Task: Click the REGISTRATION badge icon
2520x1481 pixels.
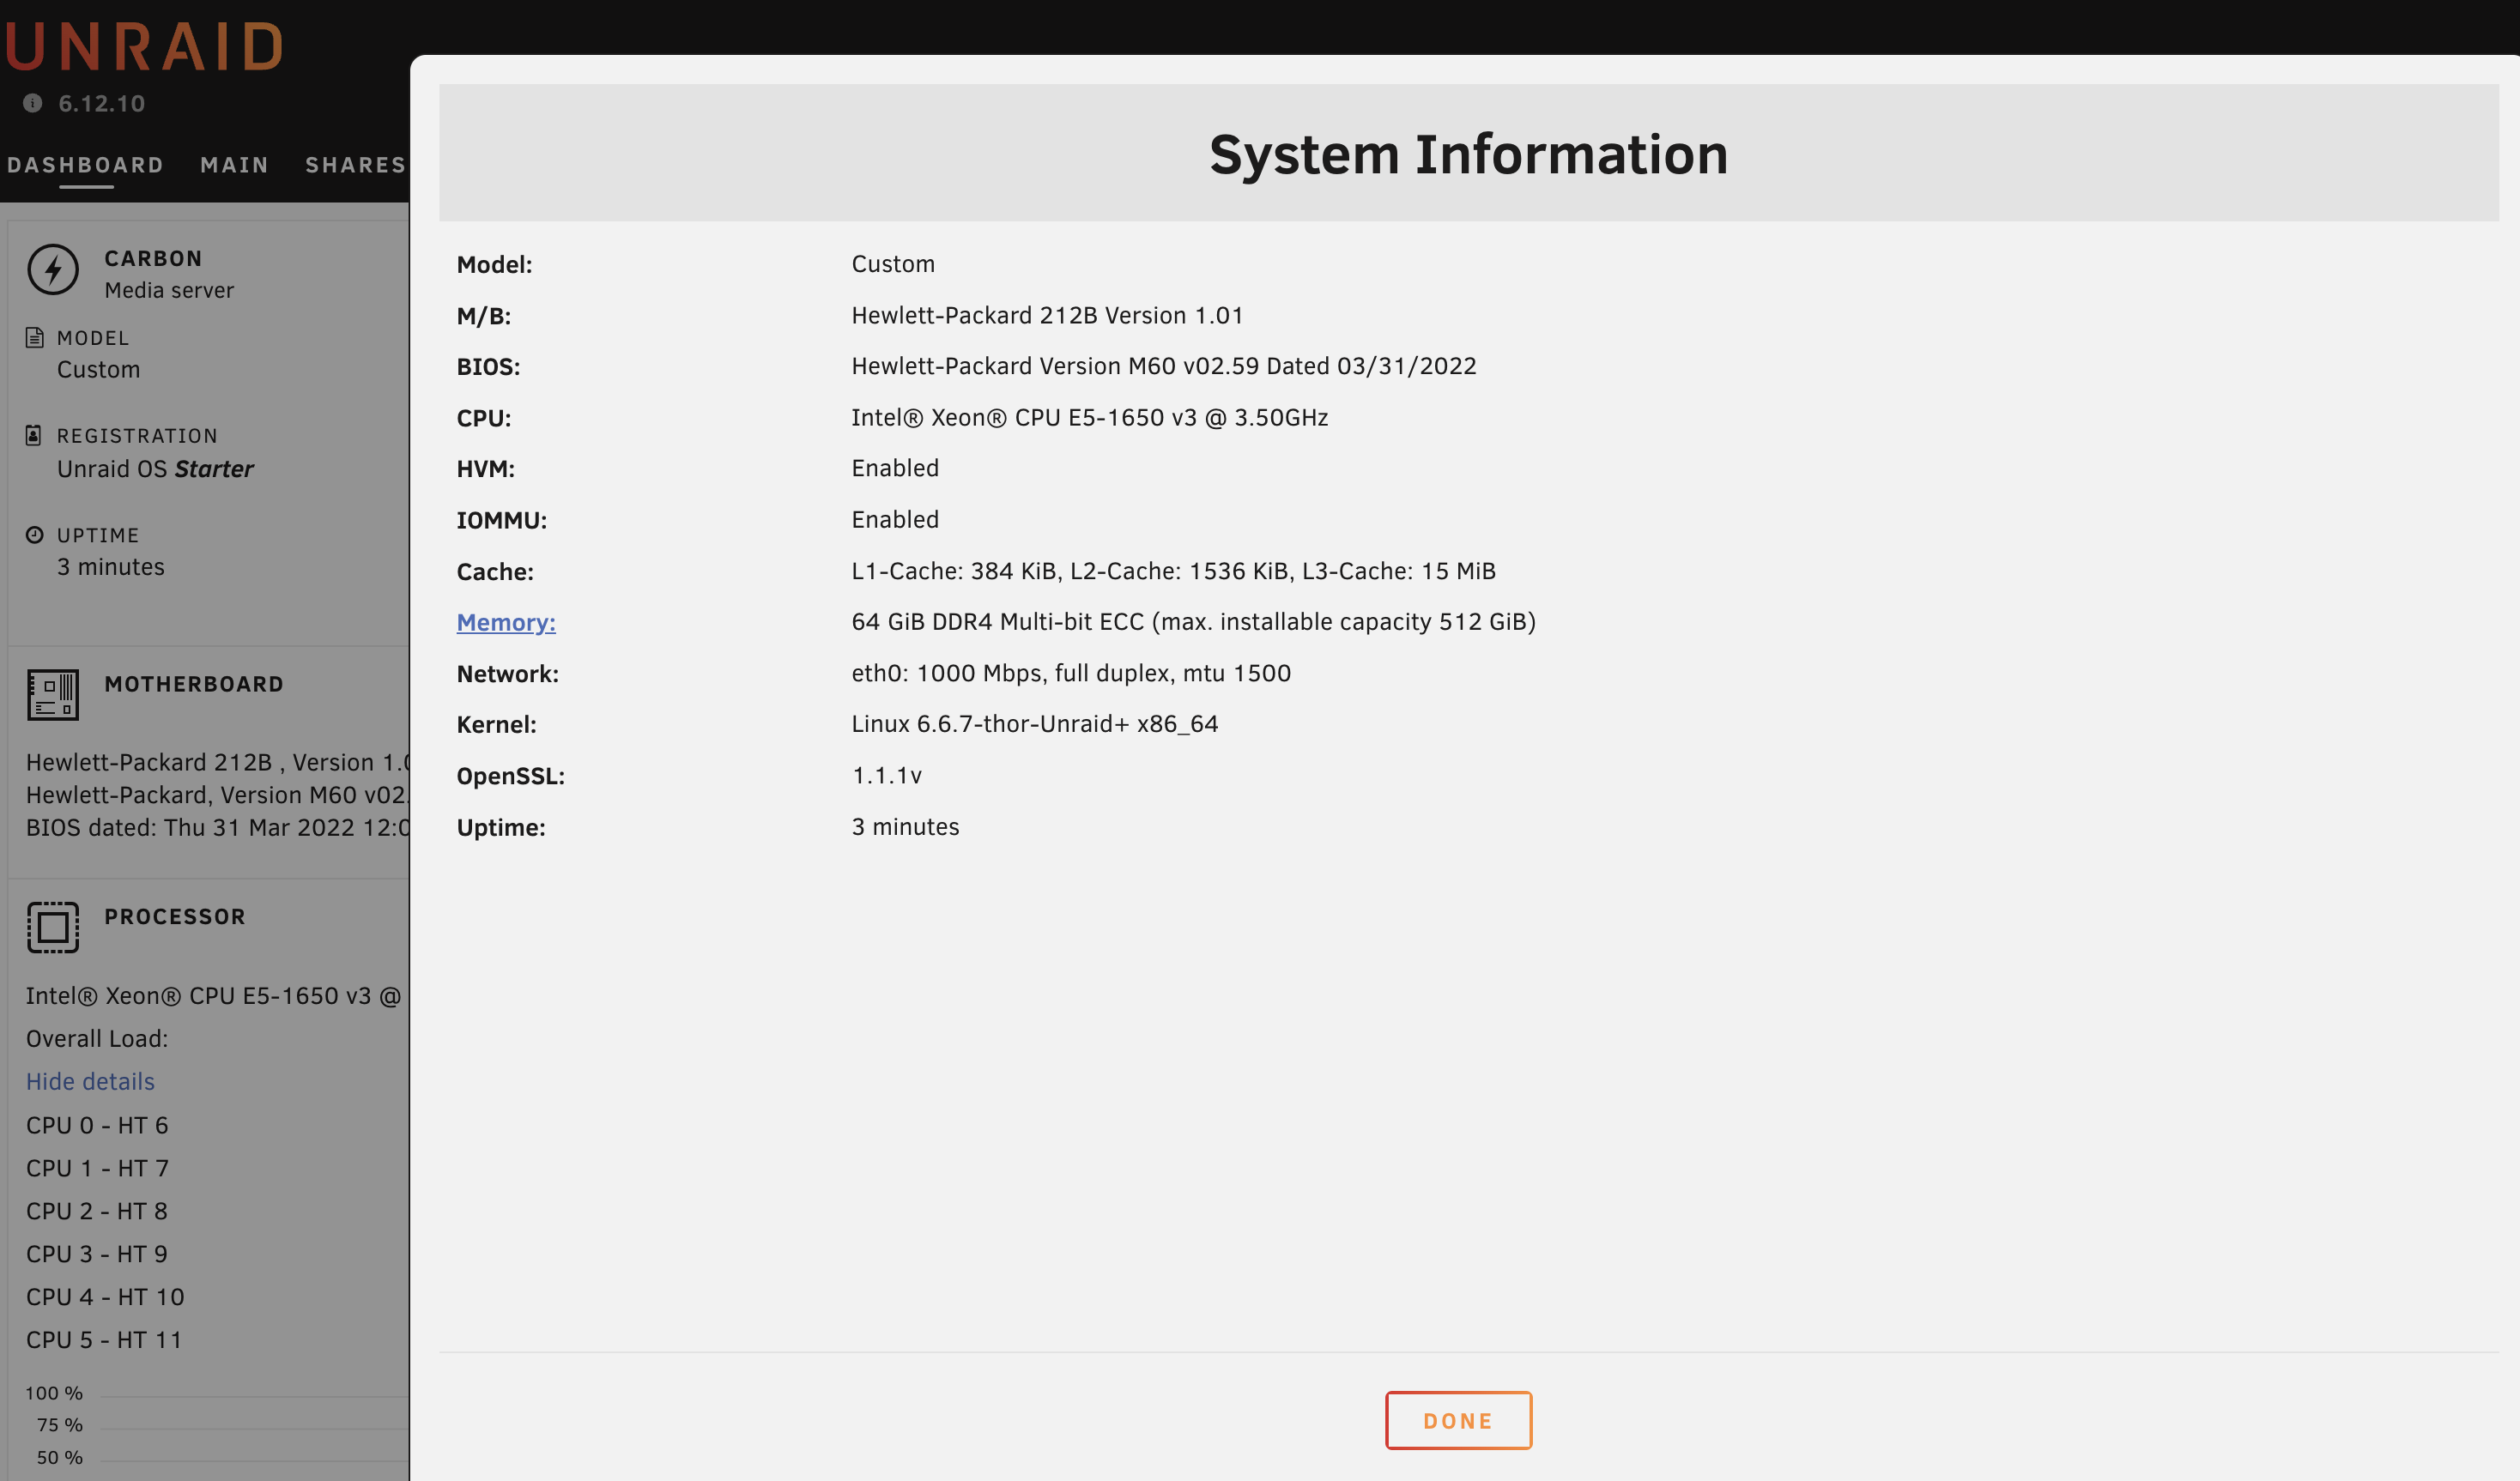Action: coord(34,435)
